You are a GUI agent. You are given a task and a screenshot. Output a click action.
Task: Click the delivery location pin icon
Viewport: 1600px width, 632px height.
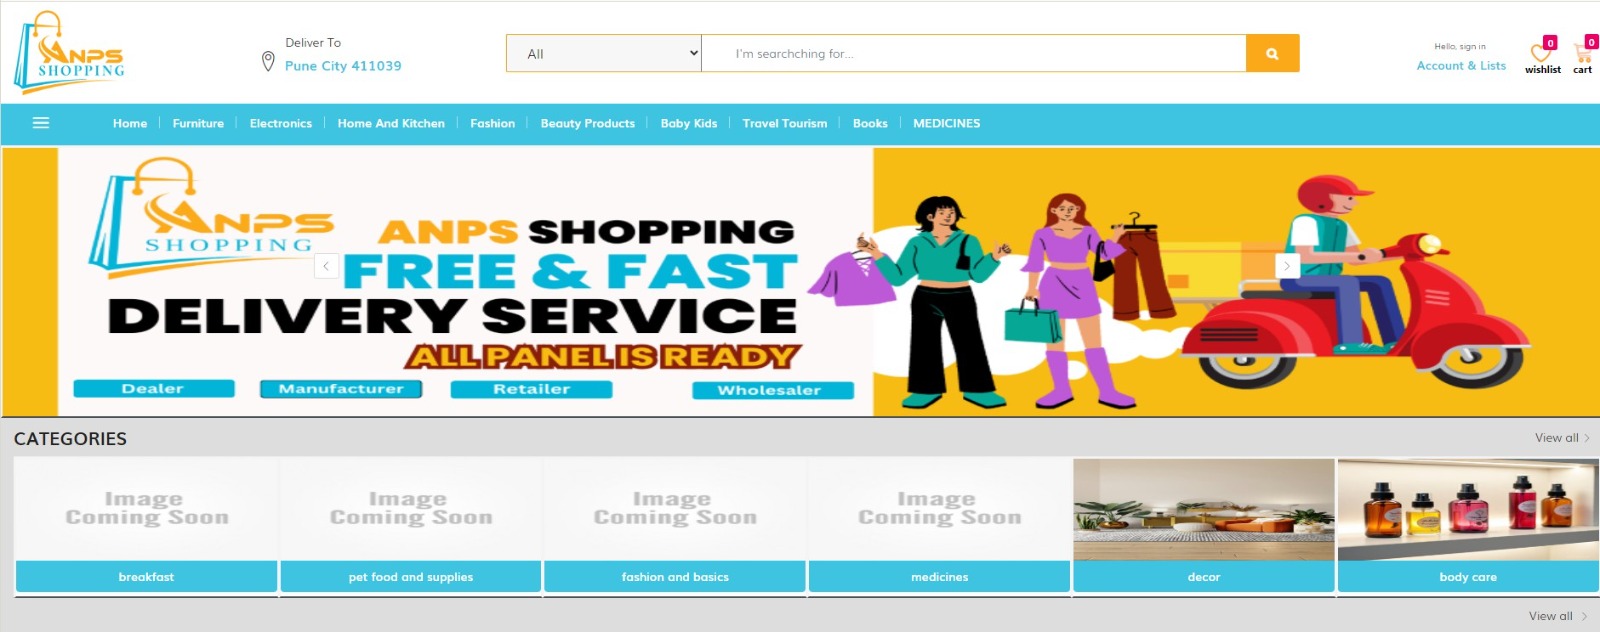tap(268, 62)
